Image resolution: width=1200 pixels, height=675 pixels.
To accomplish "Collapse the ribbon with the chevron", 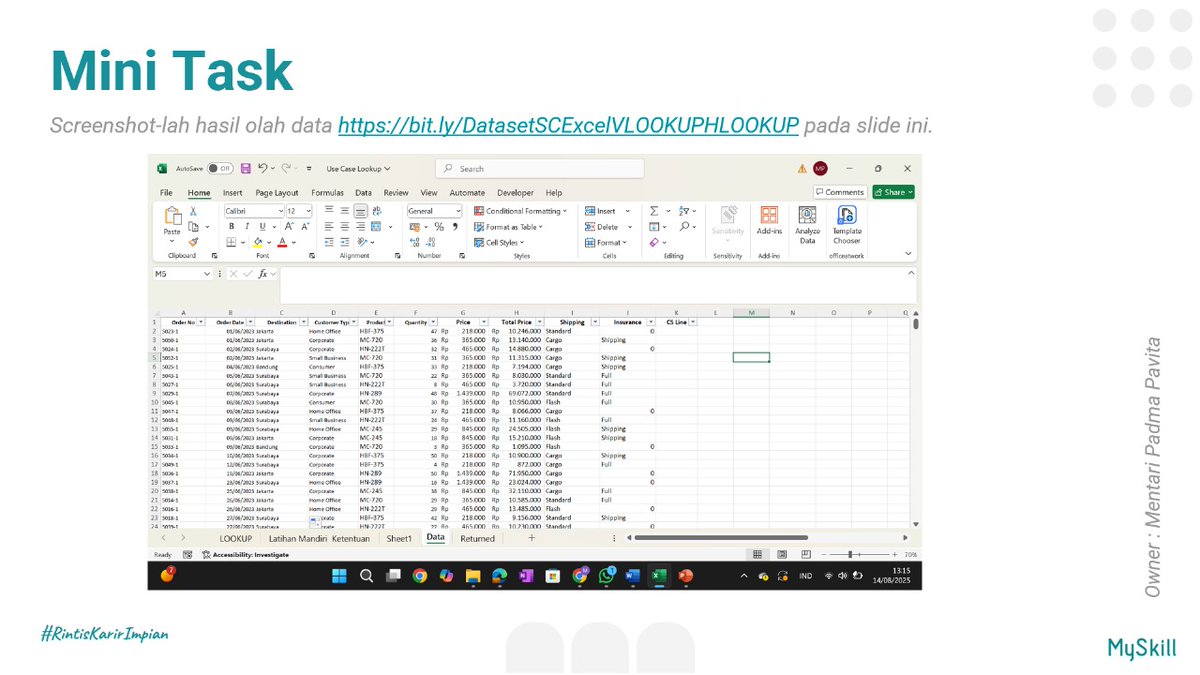I will 908,254.
